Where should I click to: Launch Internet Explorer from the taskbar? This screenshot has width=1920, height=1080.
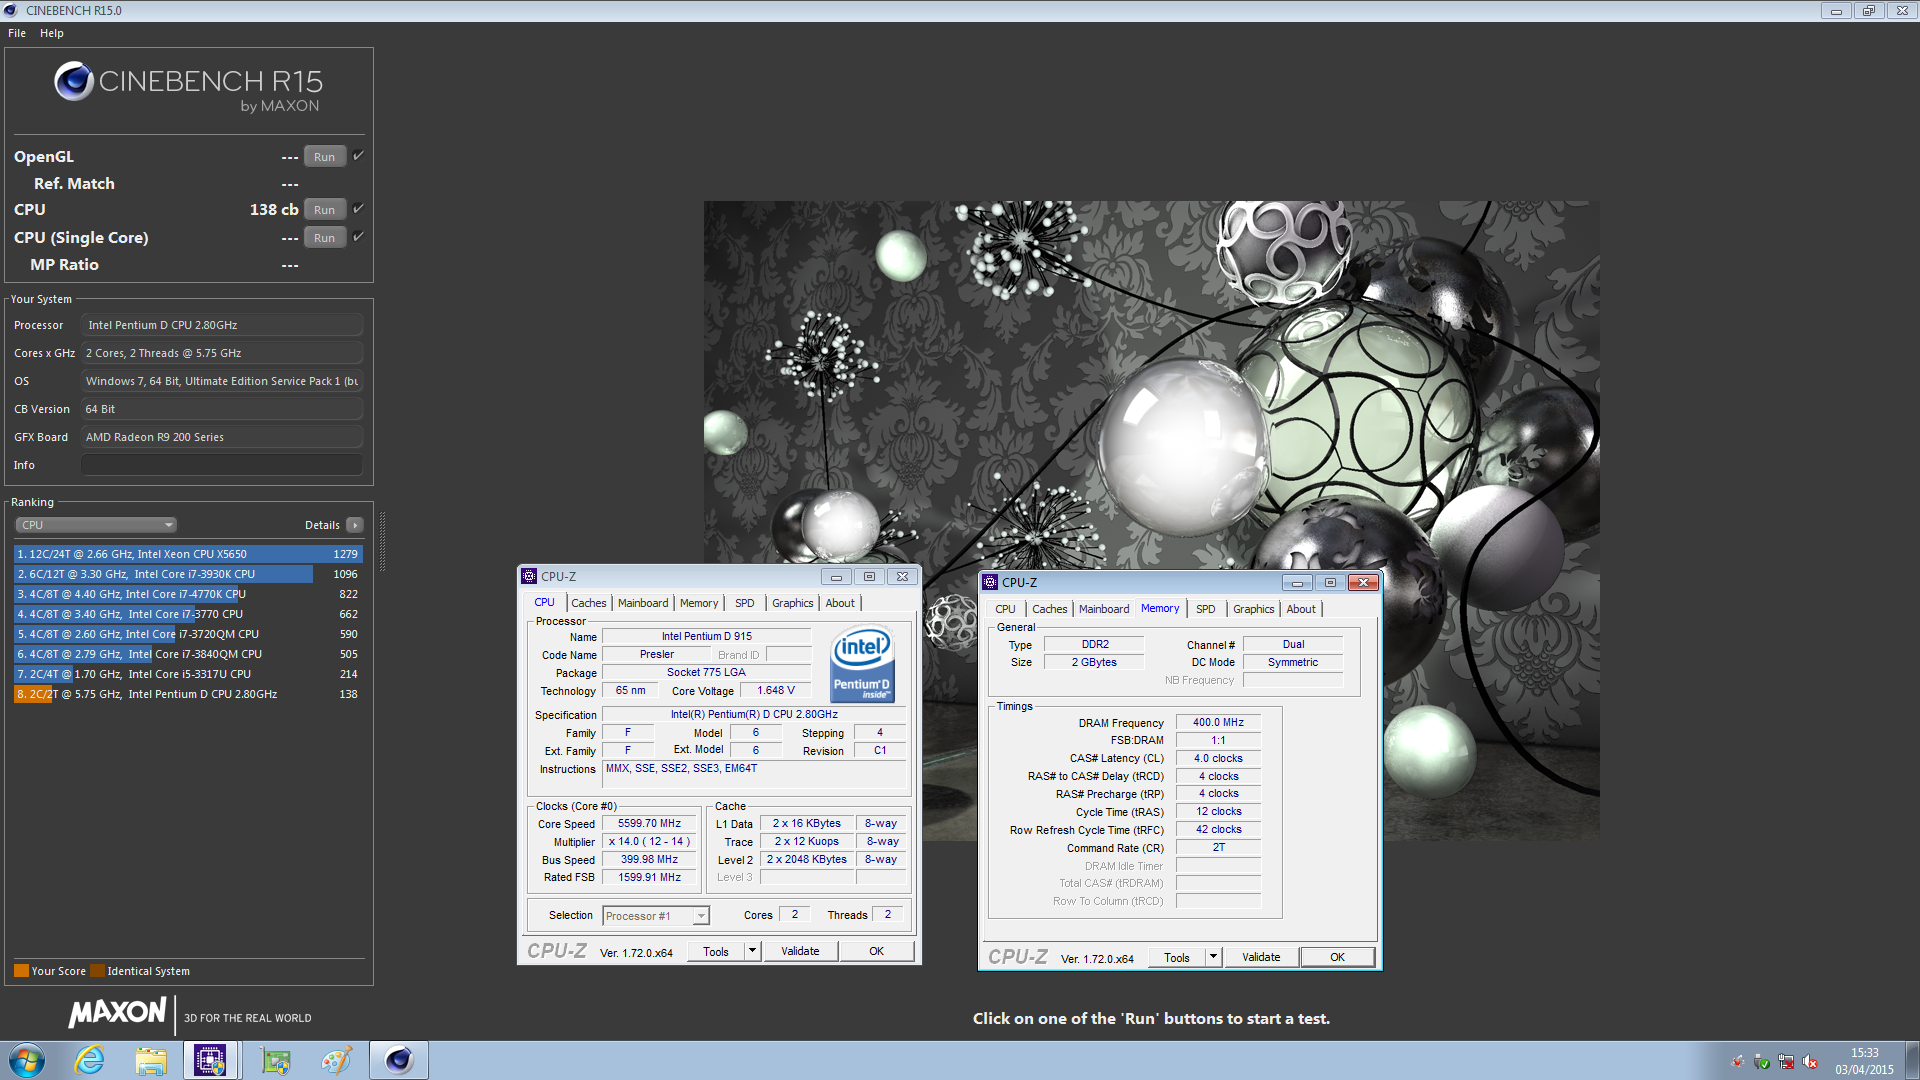tap(90, 1060)
